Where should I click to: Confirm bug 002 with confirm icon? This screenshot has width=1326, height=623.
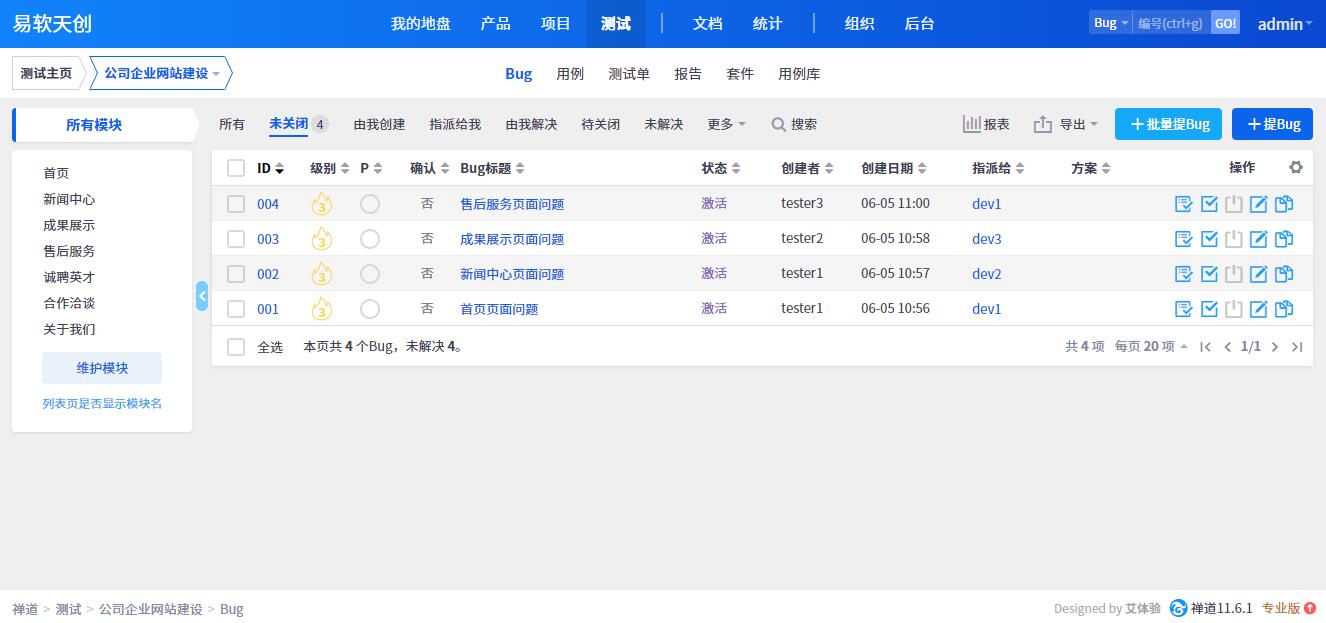pos(1184,274)
